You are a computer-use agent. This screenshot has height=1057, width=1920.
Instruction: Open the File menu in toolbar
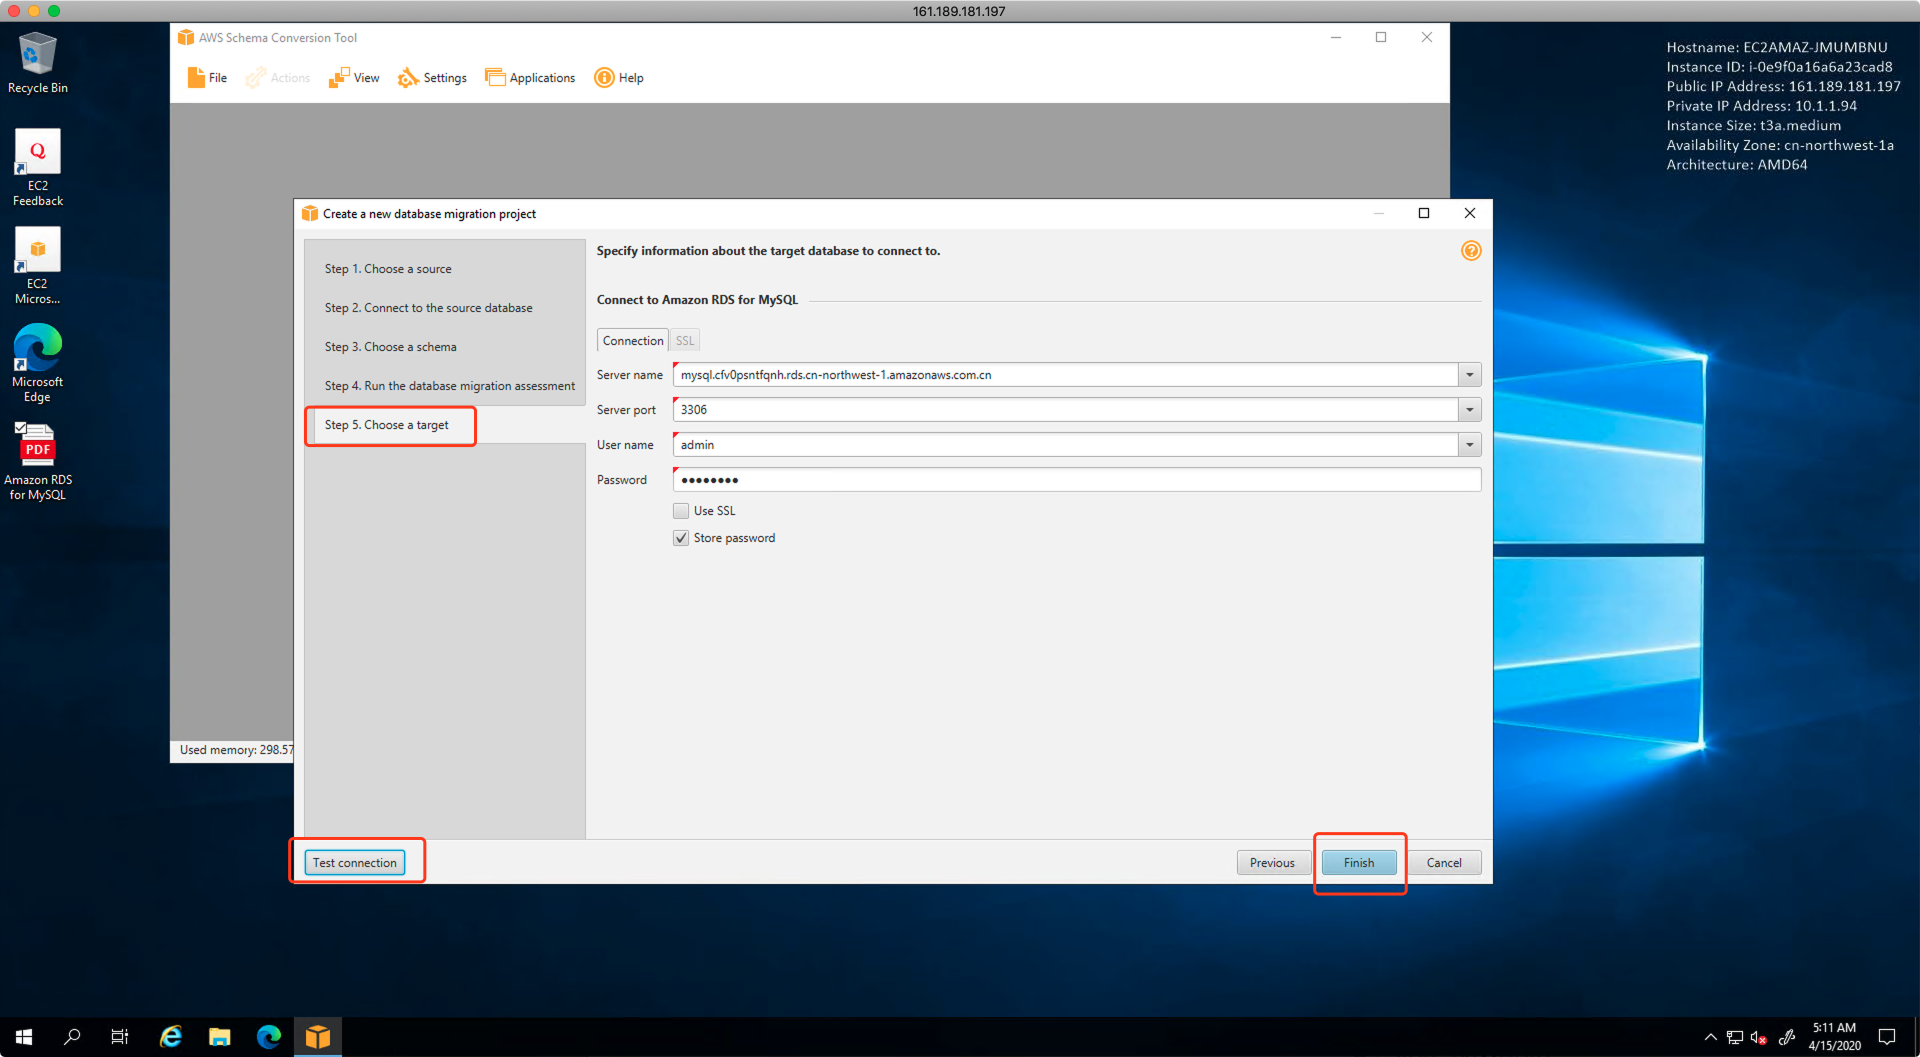(207, 78)
